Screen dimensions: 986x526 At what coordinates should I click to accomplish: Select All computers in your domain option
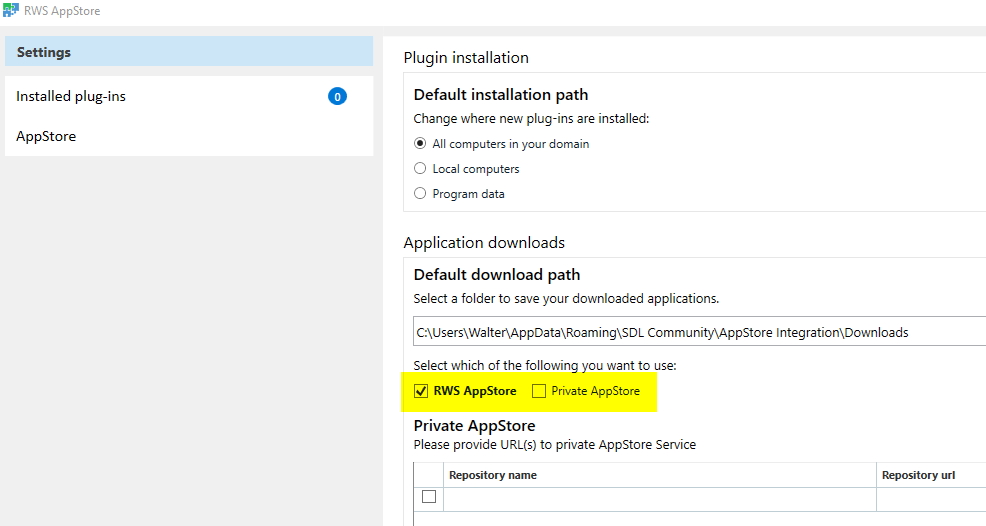[420, 143]
